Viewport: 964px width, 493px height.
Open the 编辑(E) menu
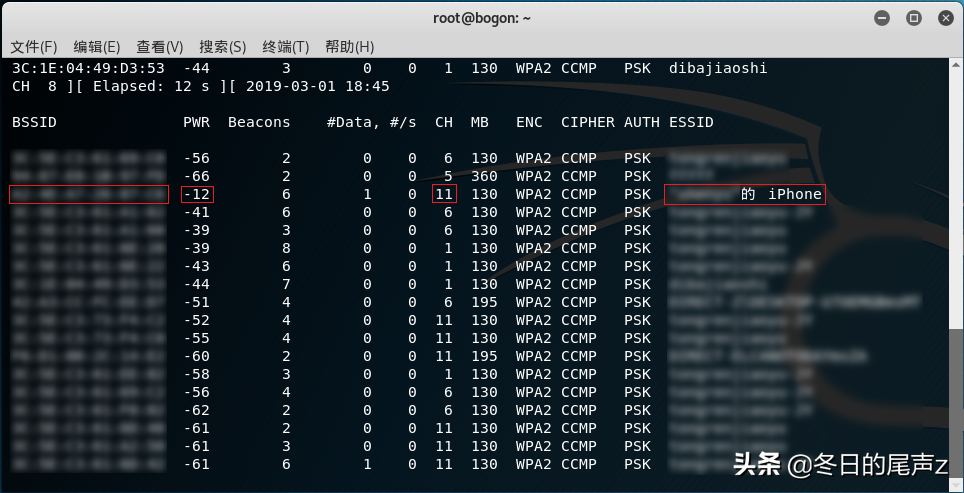[x=97, y=47]
